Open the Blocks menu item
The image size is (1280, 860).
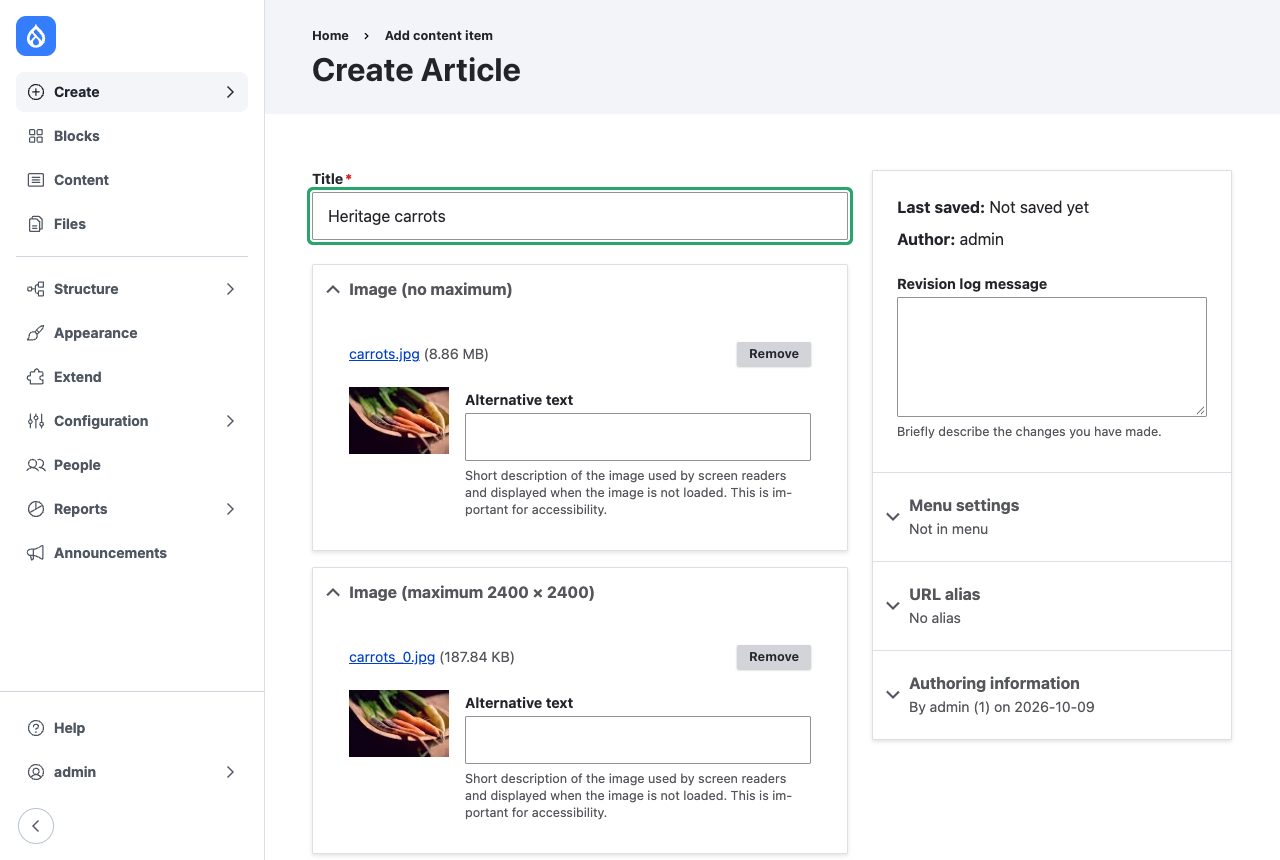pos(132,136)
